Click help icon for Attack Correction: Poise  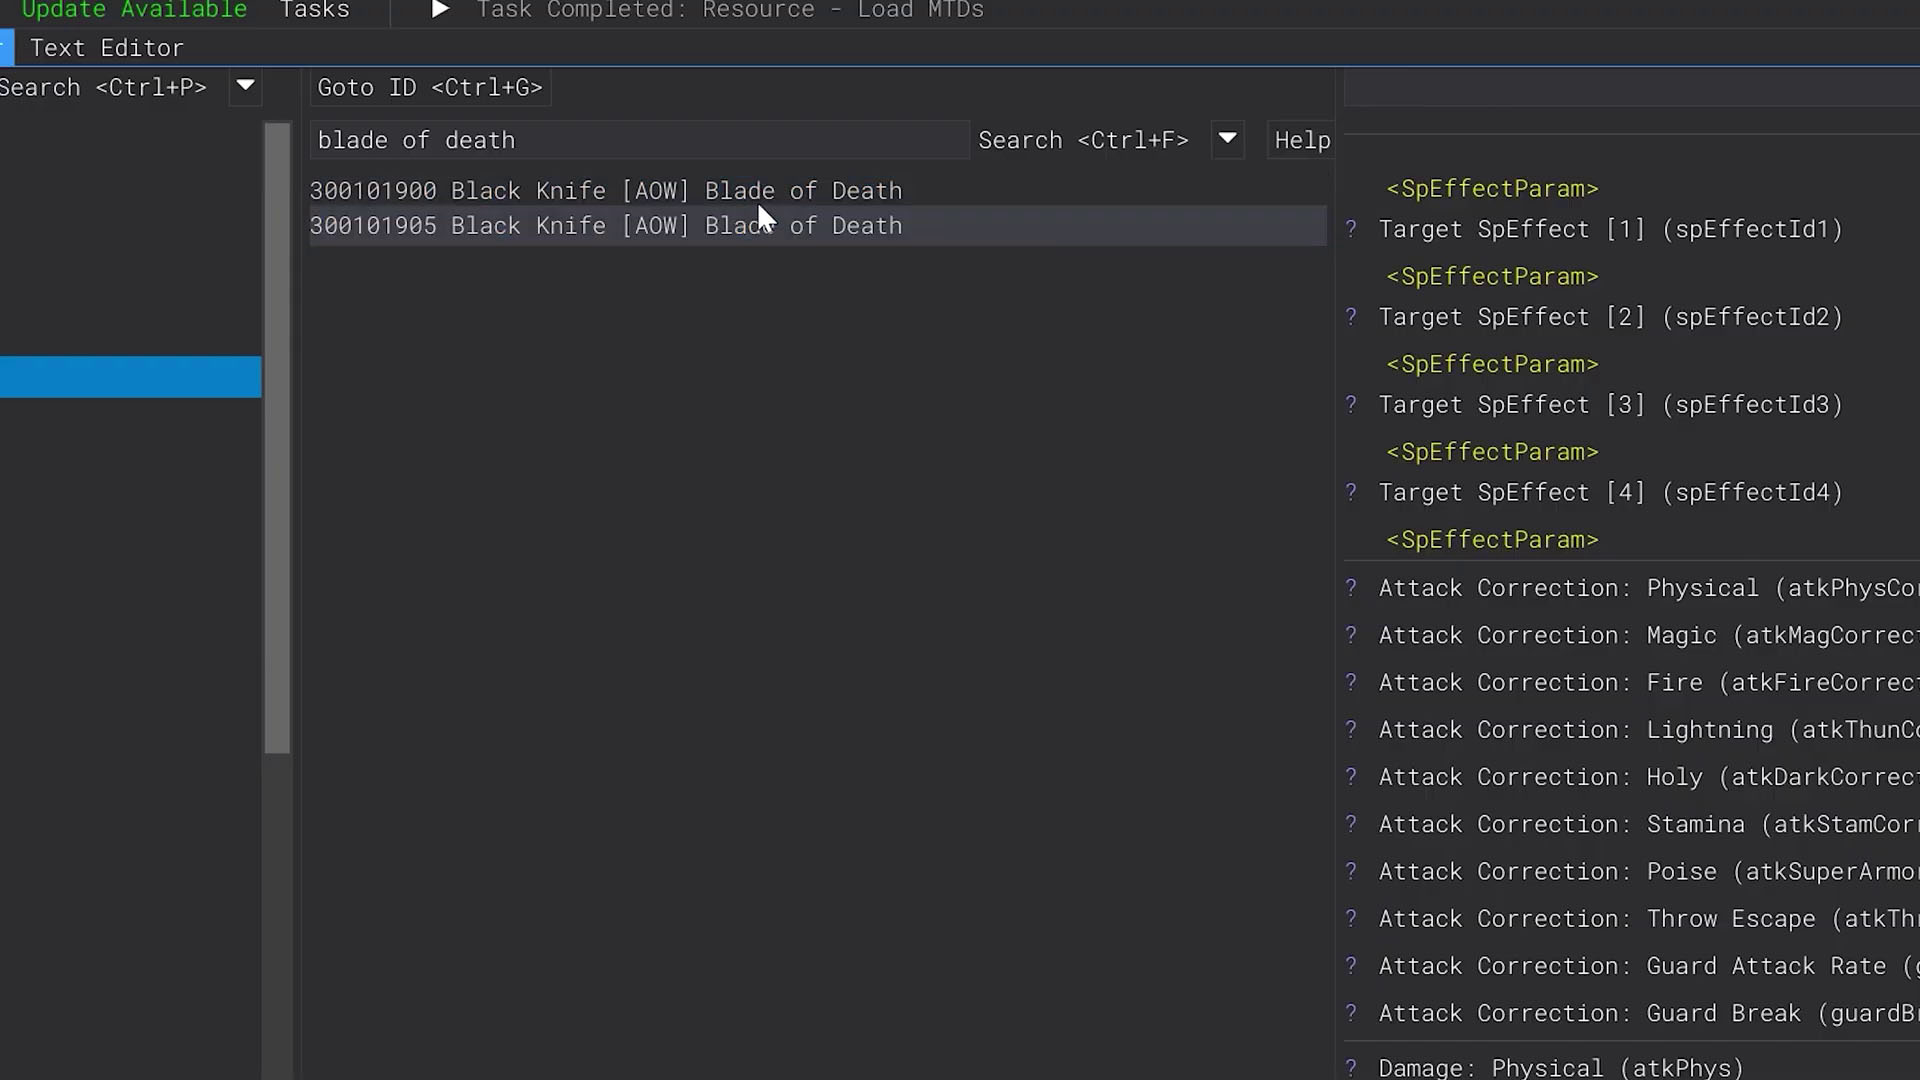1351,872
